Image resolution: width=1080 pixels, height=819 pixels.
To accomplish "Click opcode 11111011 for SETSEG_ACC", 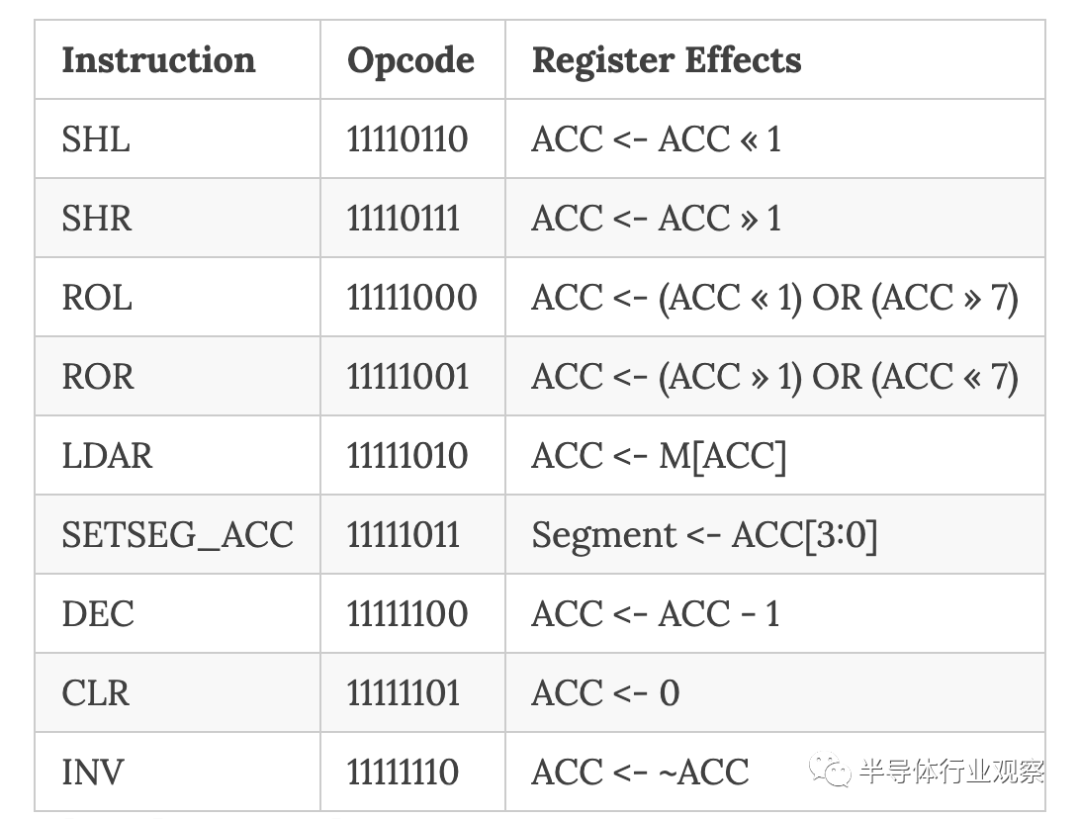I will (x=403, y=534).
